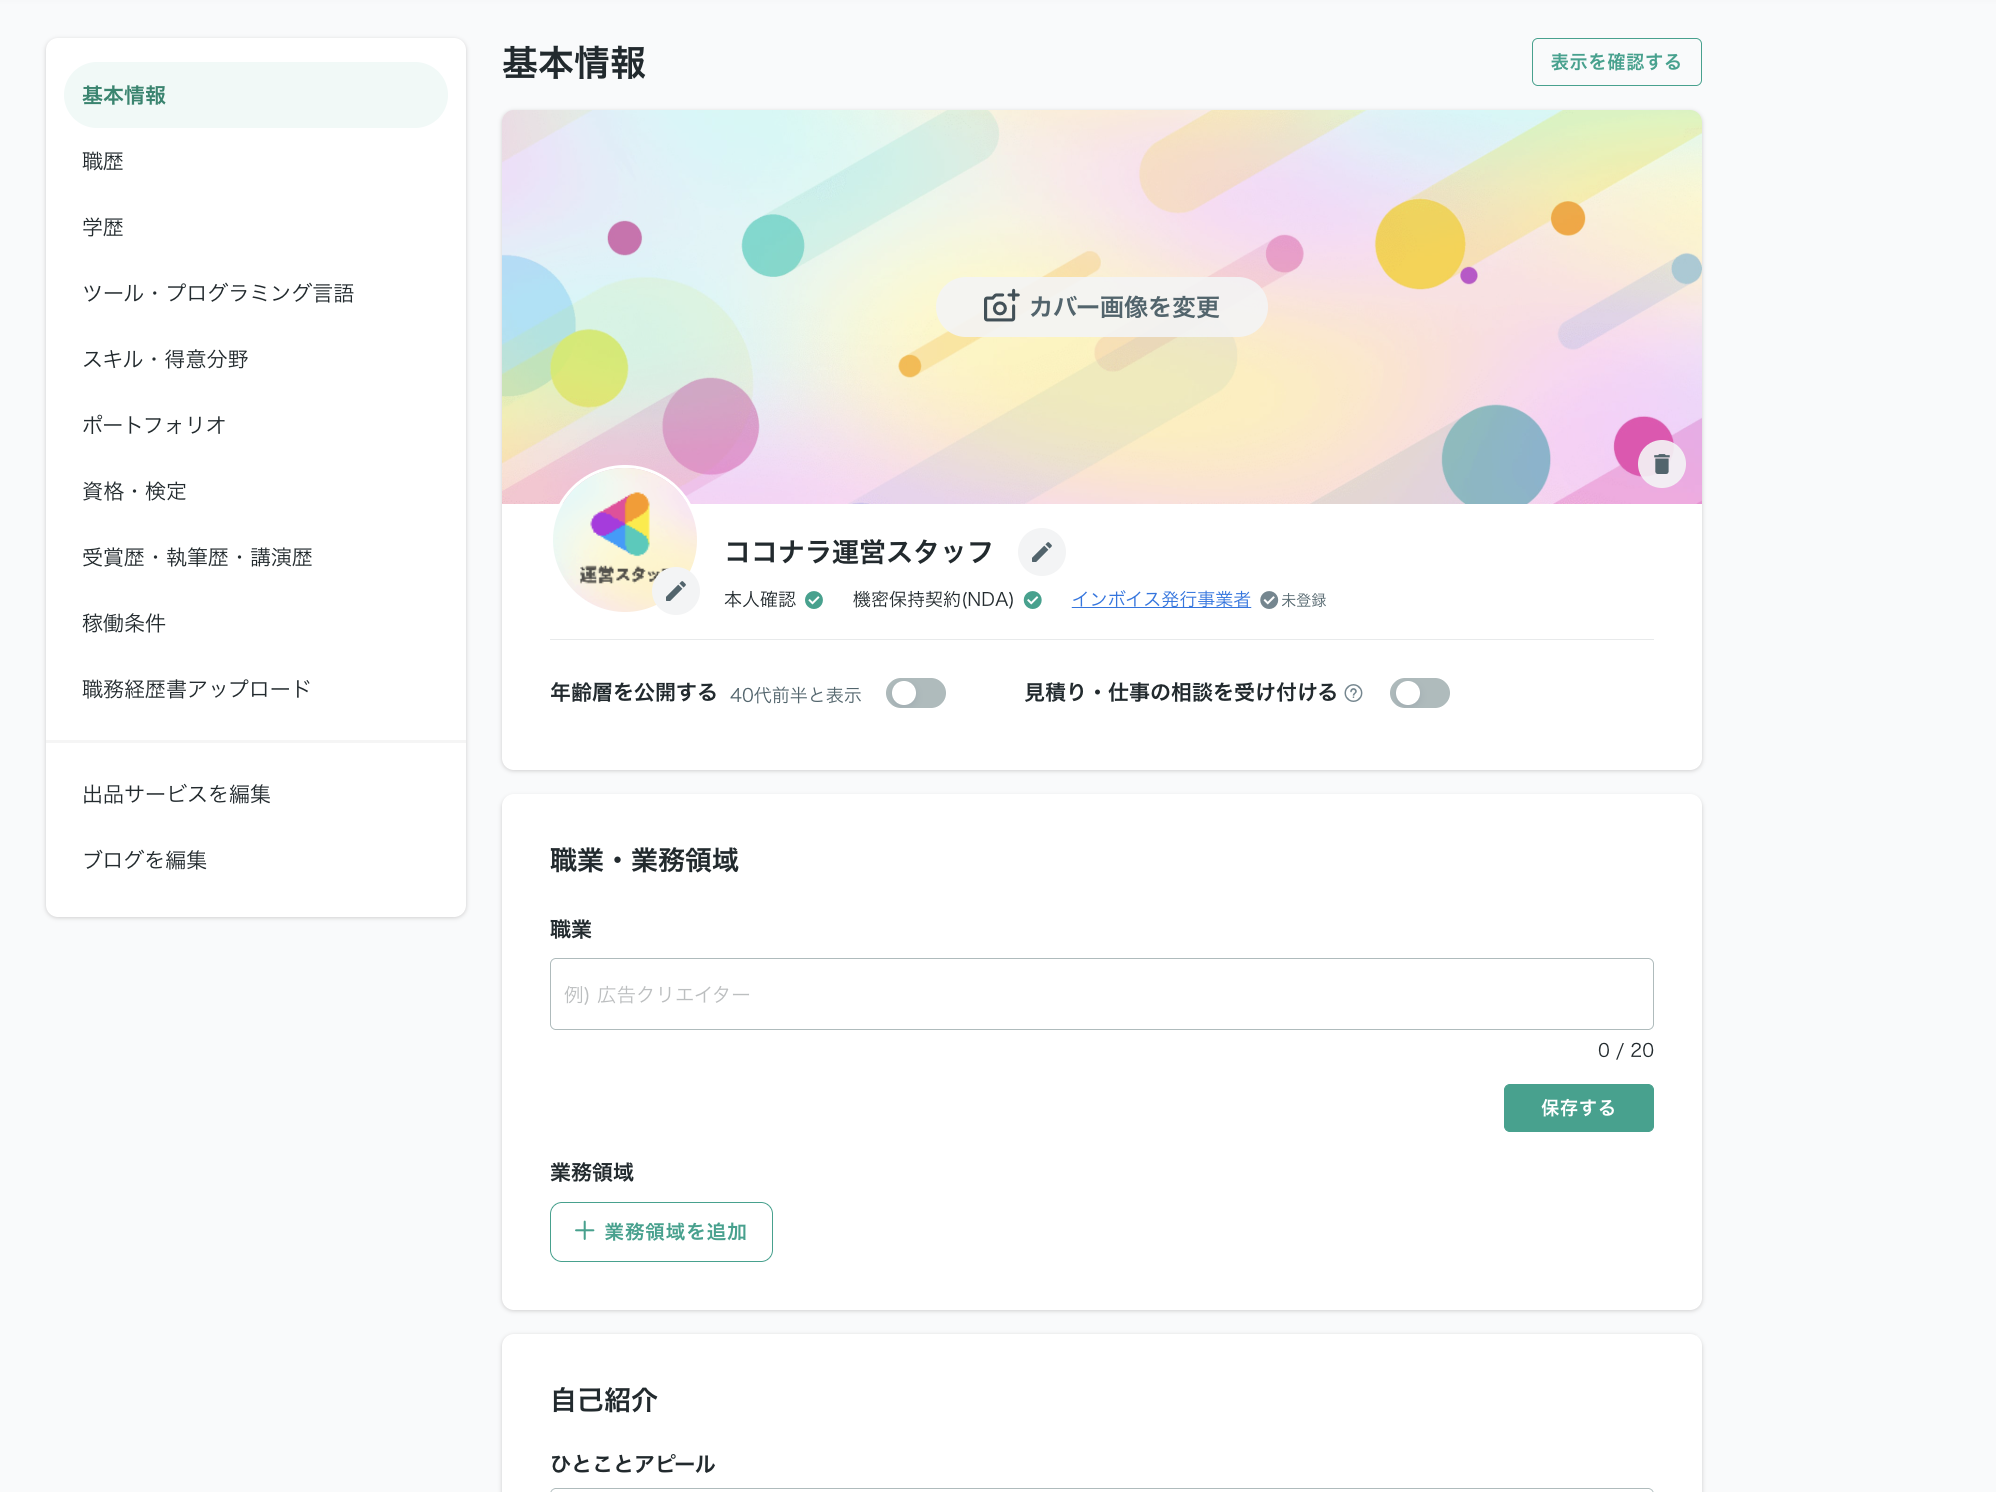This screenshot has height=1492, width=1996.
Task: Click the 本人確認 verification checkmark icon
Action: pyautogui.click(x=813, y=600)
